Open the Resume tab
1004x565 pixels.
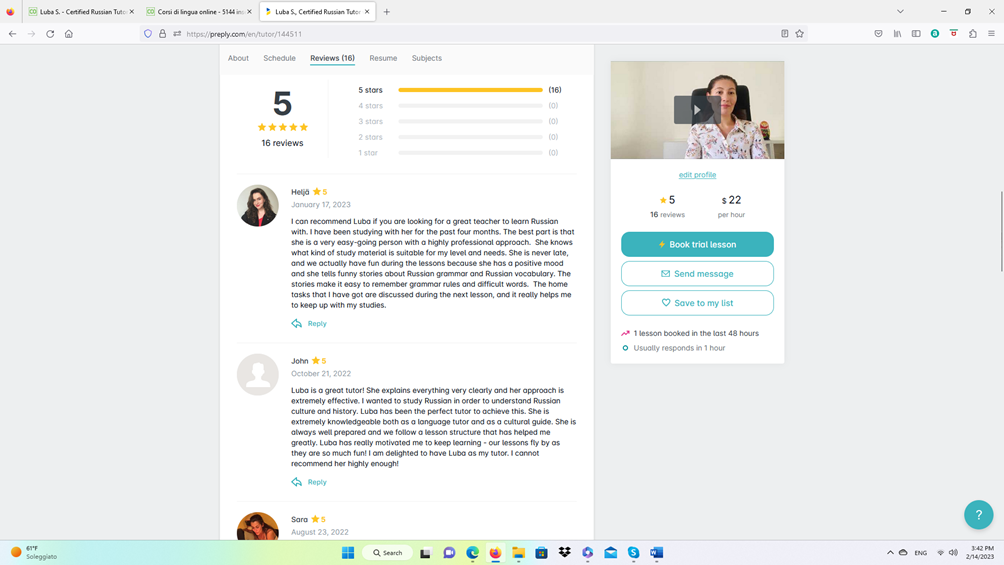pos(383,58)
